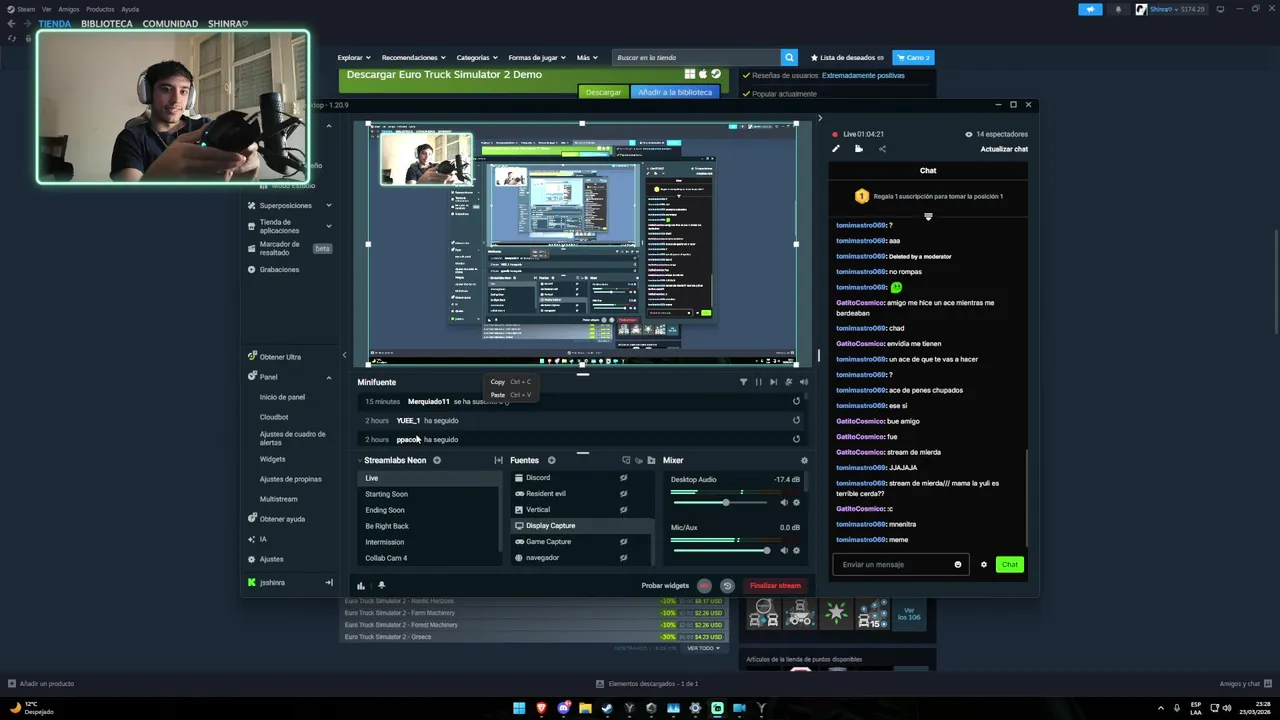Screen dimensions: 1280x720
Task: Click the Steam store search magnifier
Action: pyautogui.click(x=789, y=58)
